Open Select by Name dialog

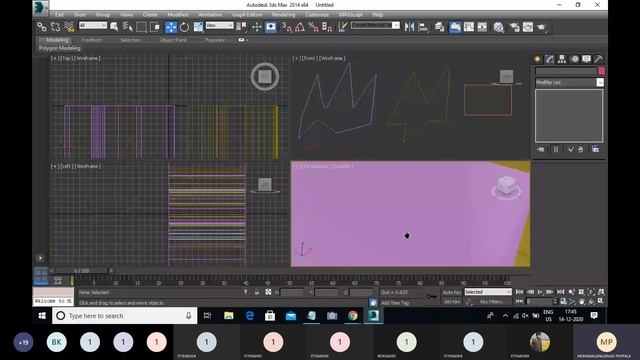coord(128,27)
